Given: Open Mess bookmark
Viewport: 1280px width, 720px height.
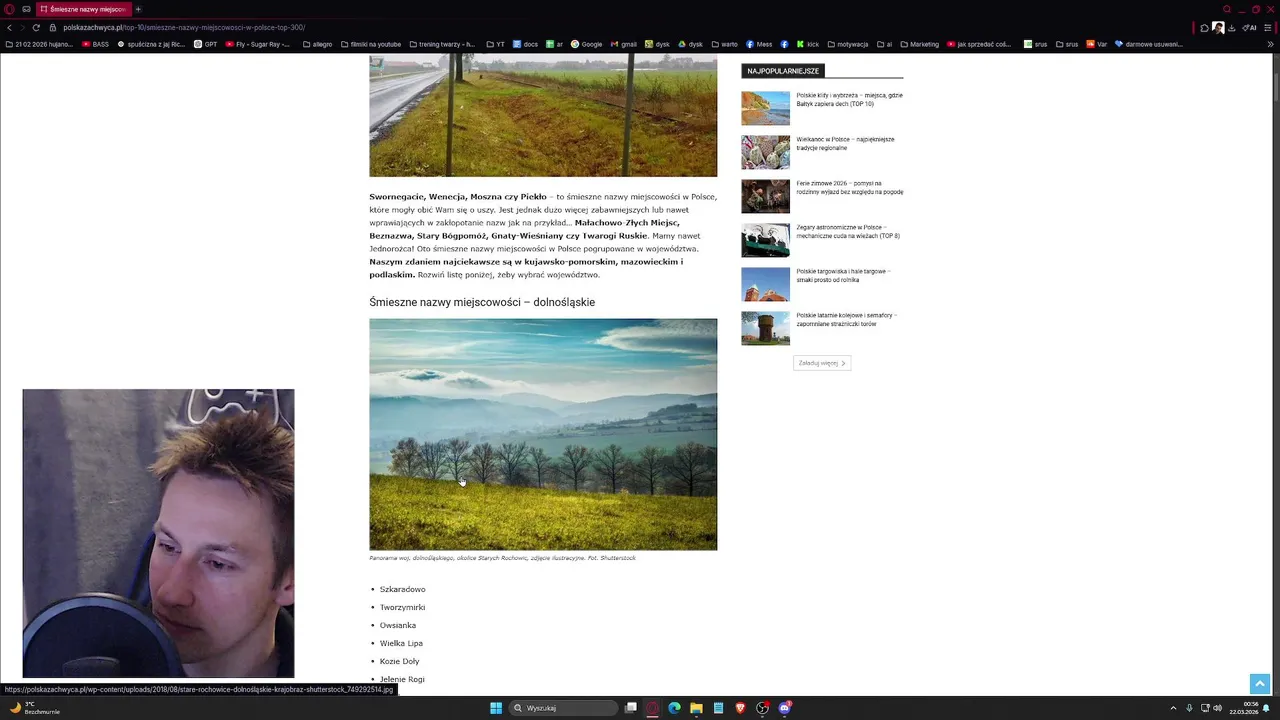Looking at the screenshot, I should point(759,44).
